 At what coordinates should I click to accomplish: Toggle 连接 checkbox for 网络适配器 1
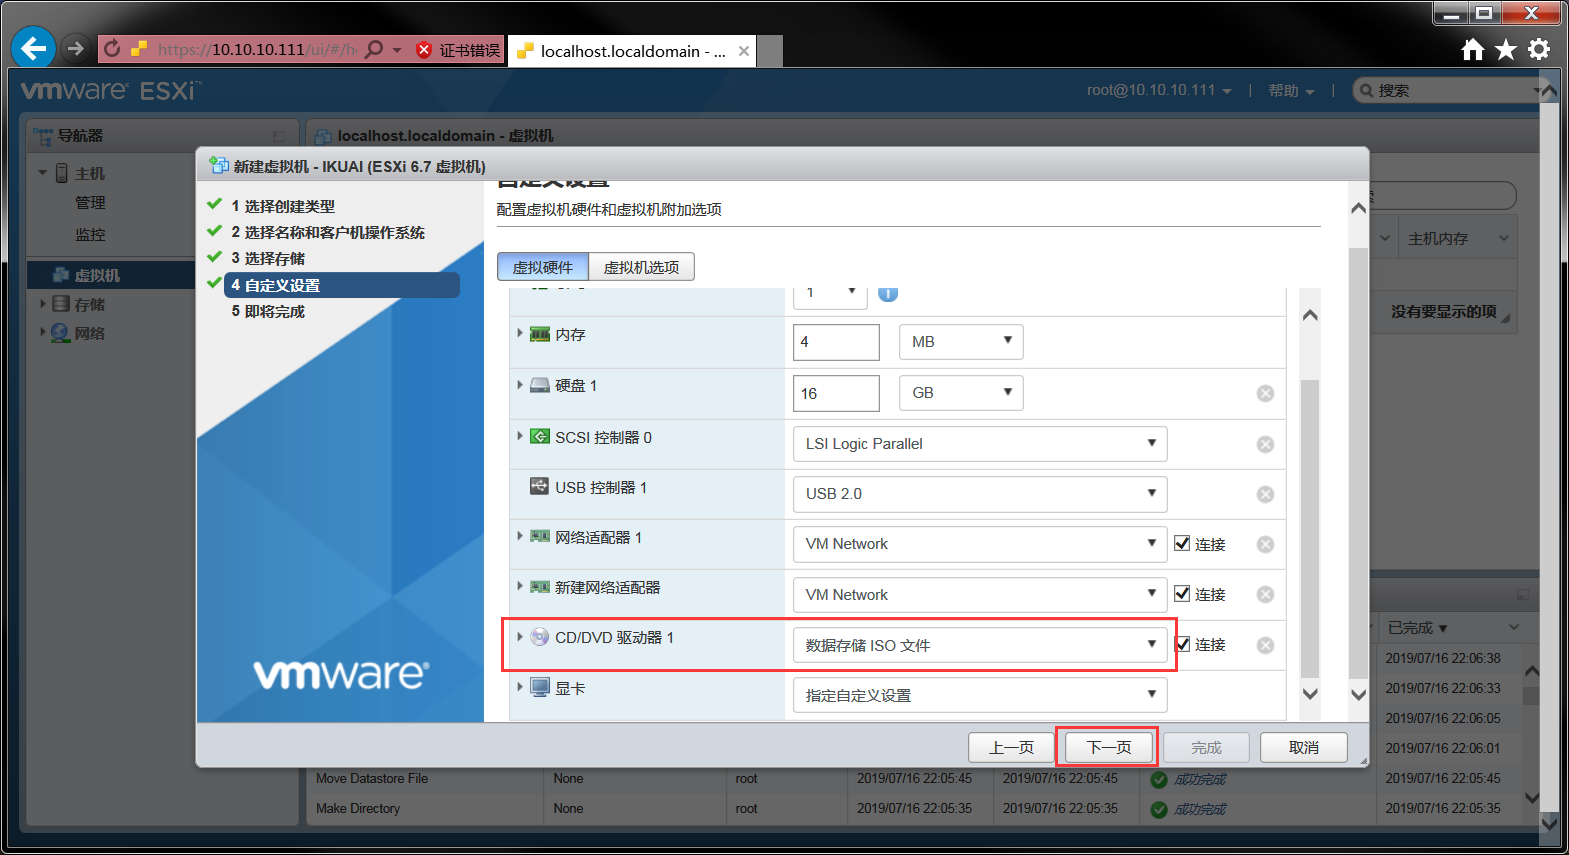1182,543
